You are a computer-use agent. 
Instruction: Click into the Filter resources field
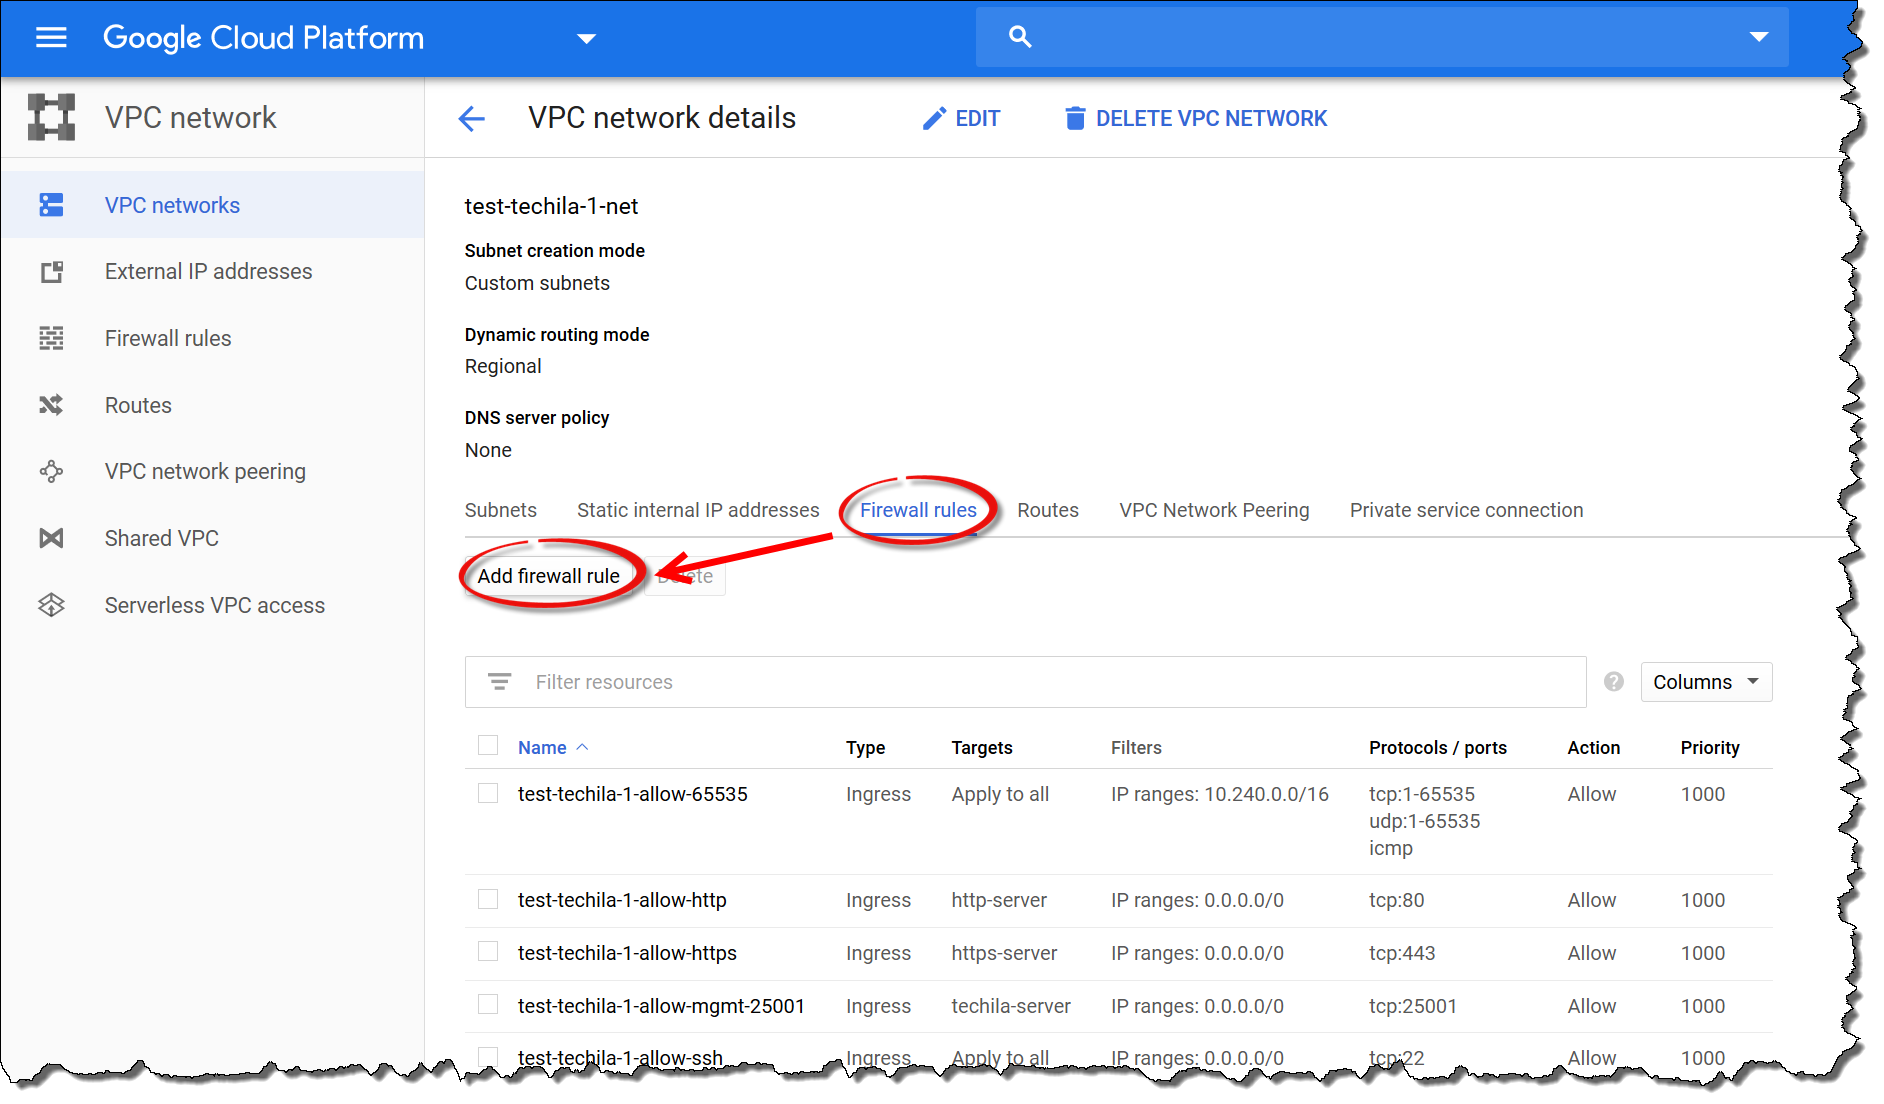(1040, 682)
